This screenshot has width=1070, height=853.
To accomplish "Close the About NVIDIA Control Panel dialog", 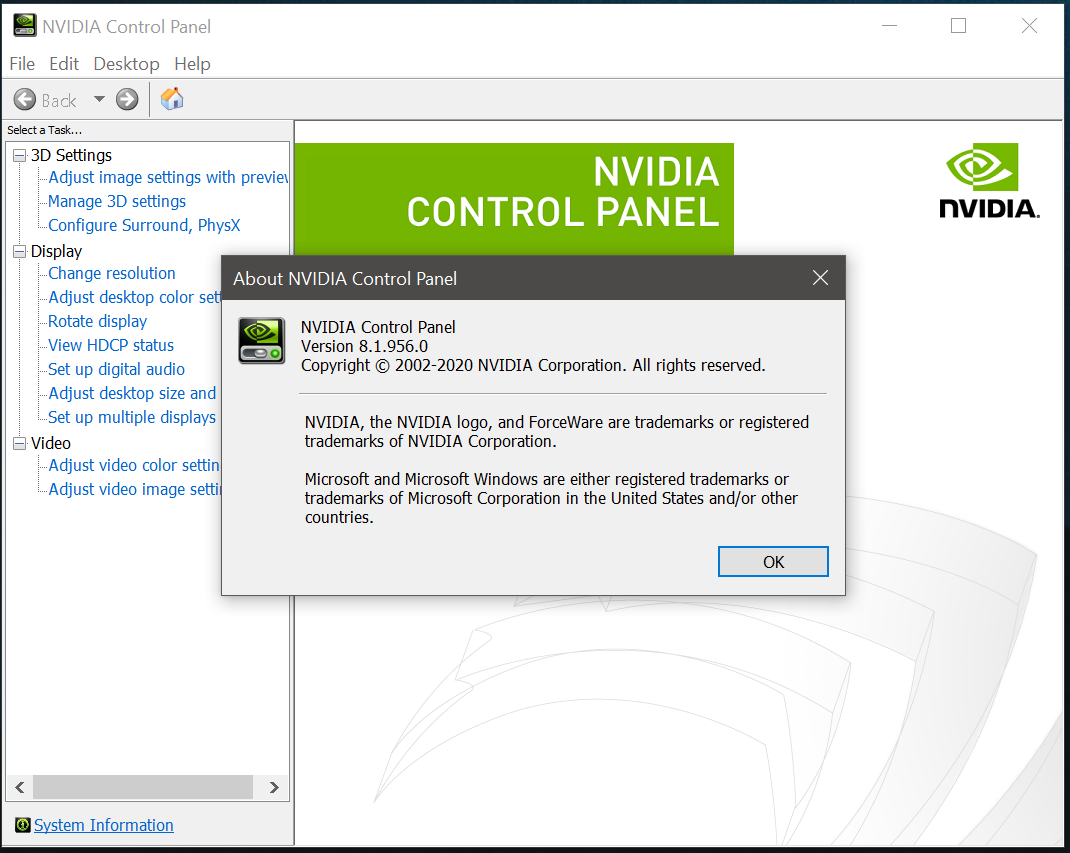I will point(820,278).
